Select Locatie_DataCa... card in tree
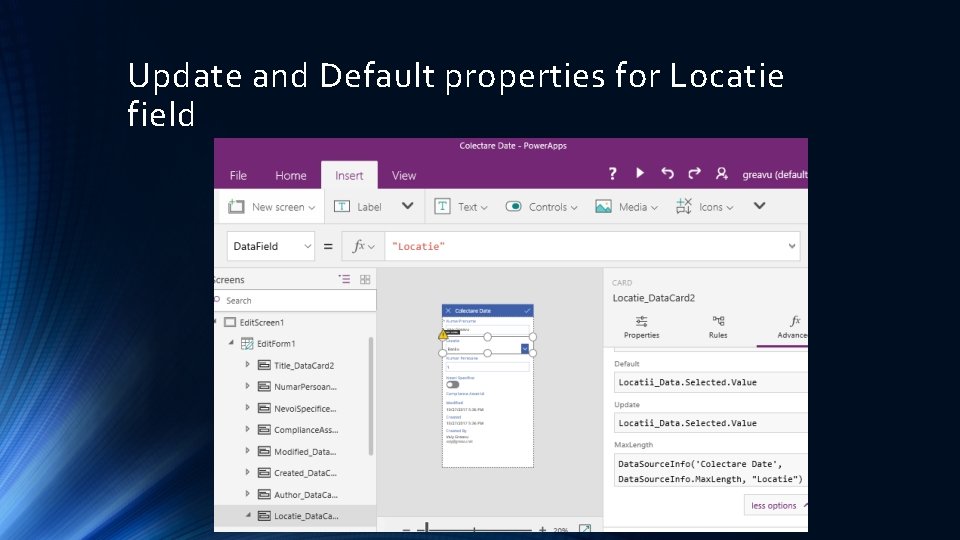This screenshot has height=540, width=960. (306, 516)
